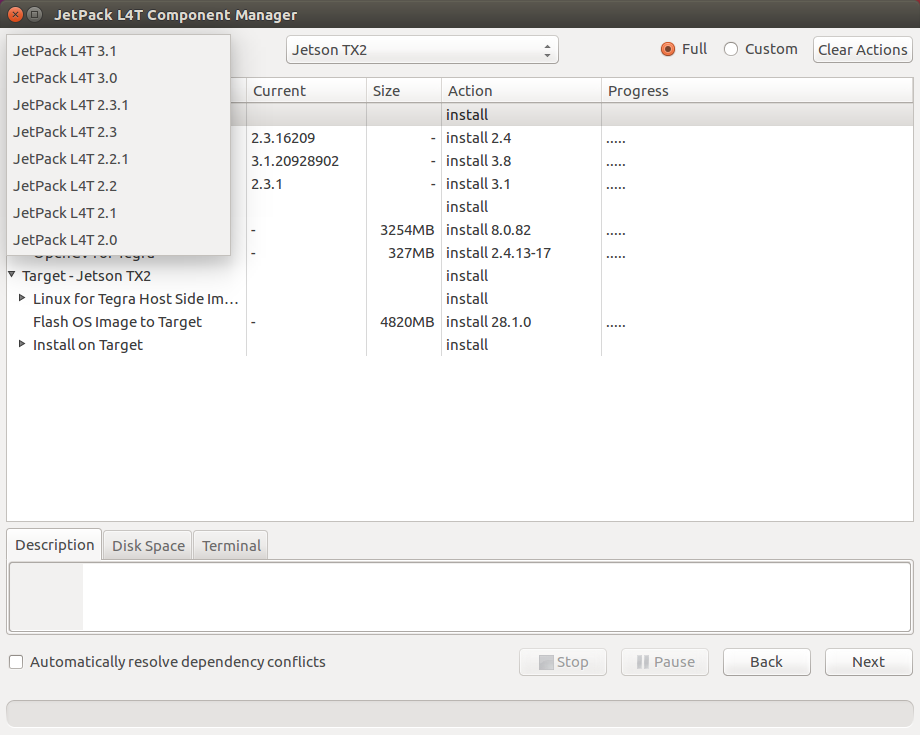The height and width of the screenshot is (735, 920).
Task: Expand Linux for Tegra Host Side Images
Action: pyautogui.click(x=22, y=298)
